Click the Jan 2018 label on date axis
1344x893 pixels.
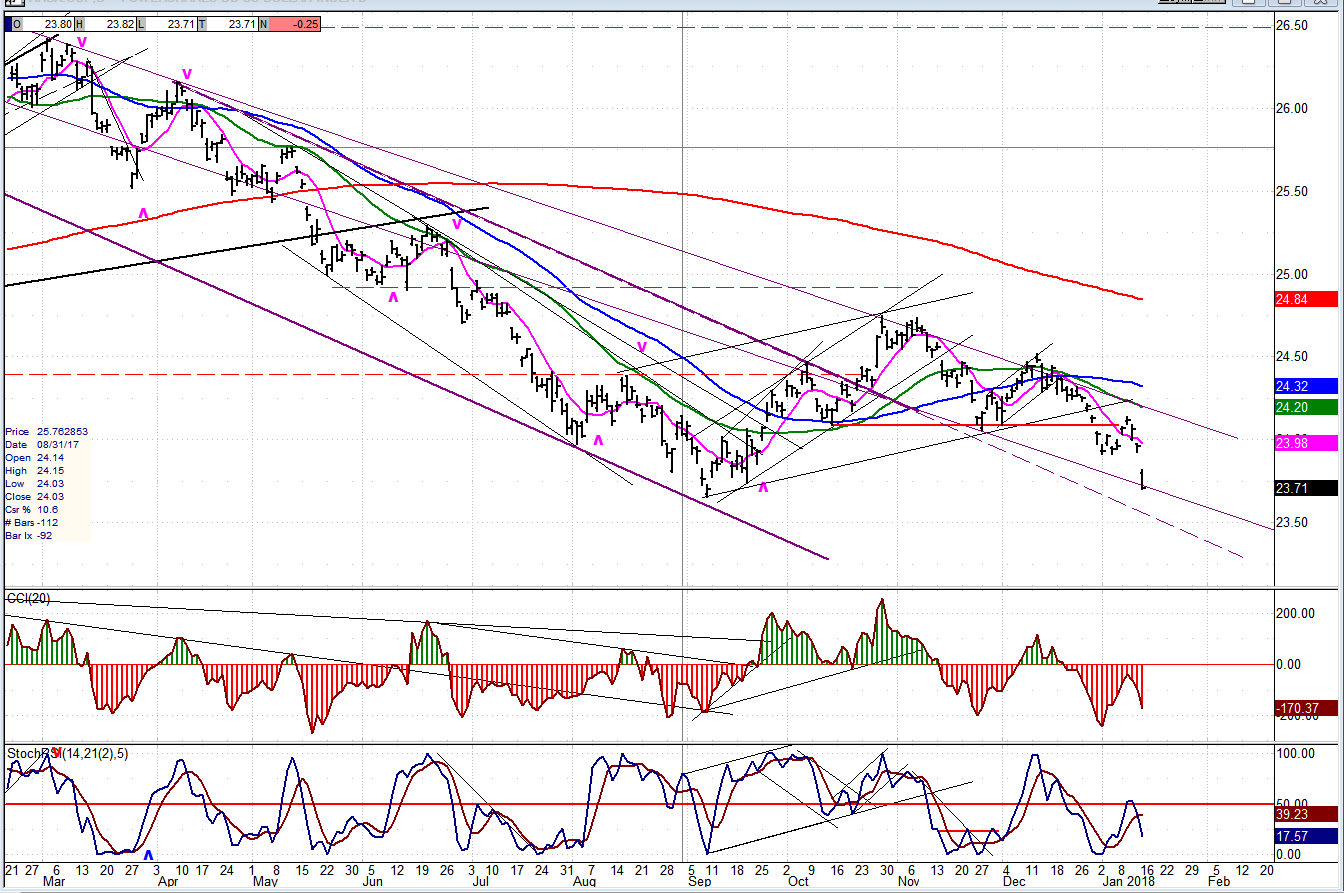pos(1135,882)
